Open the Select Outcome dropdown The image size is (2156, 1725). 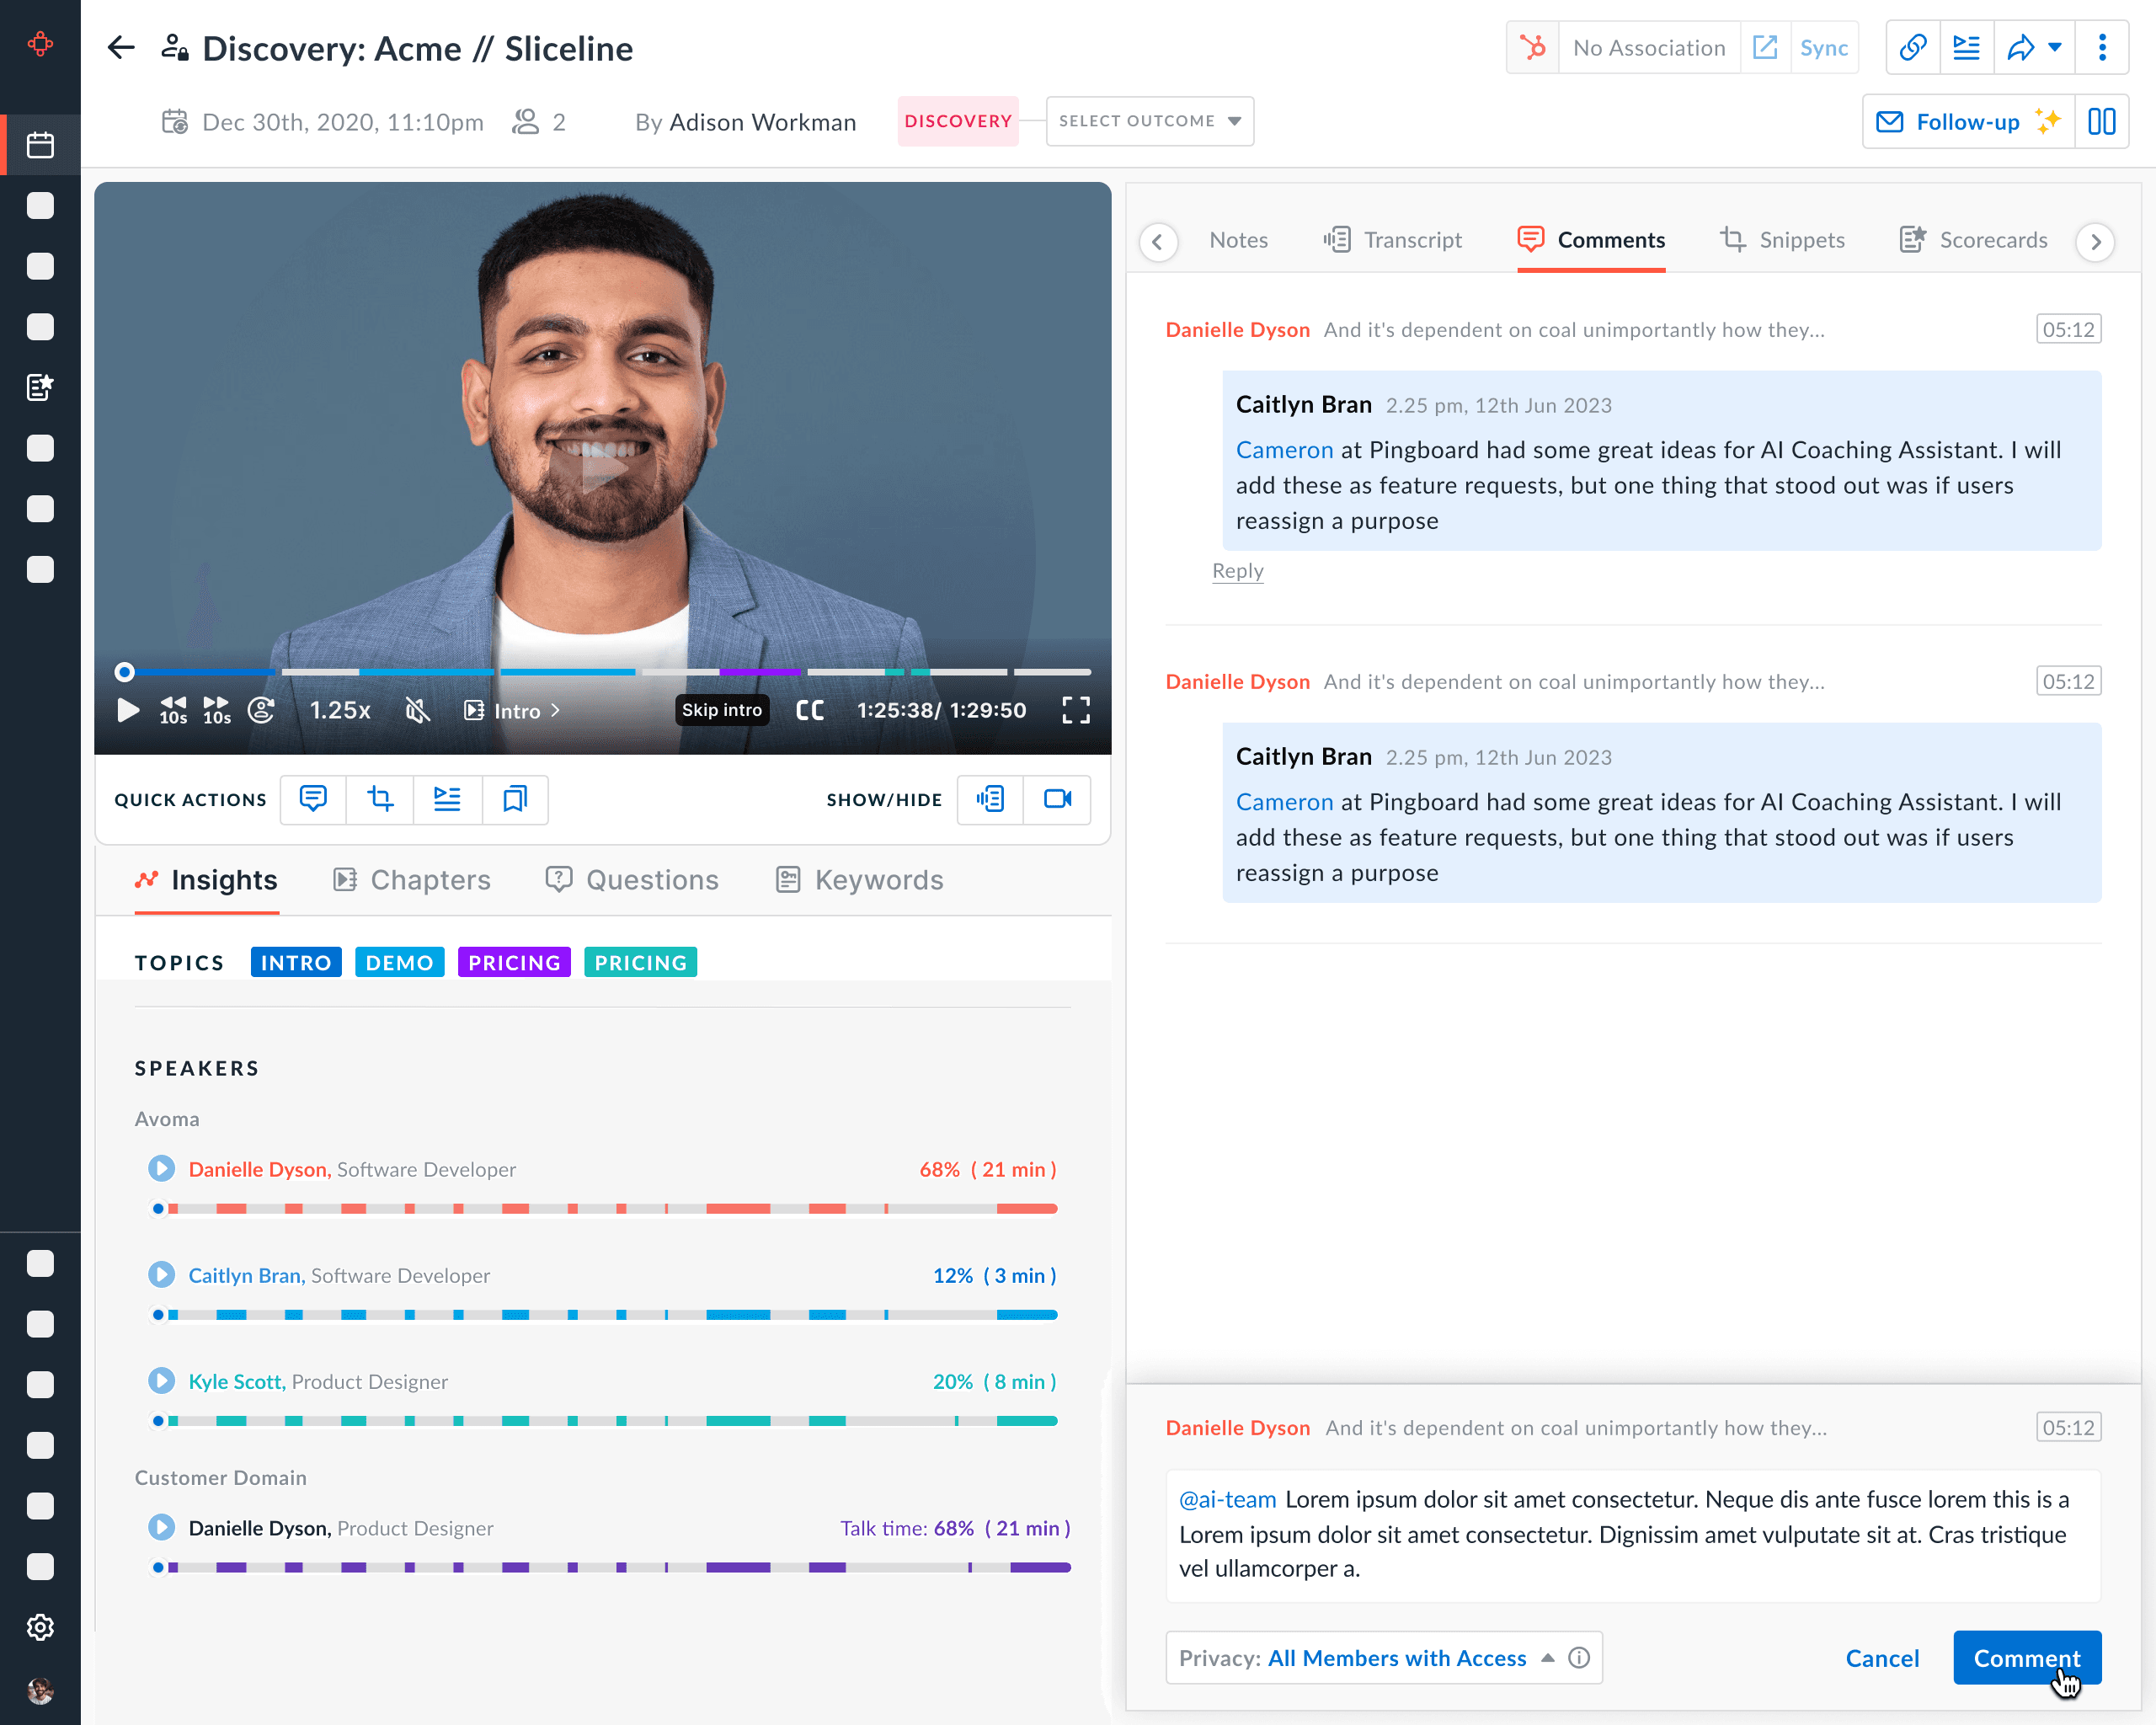[x=1149, y=121]
